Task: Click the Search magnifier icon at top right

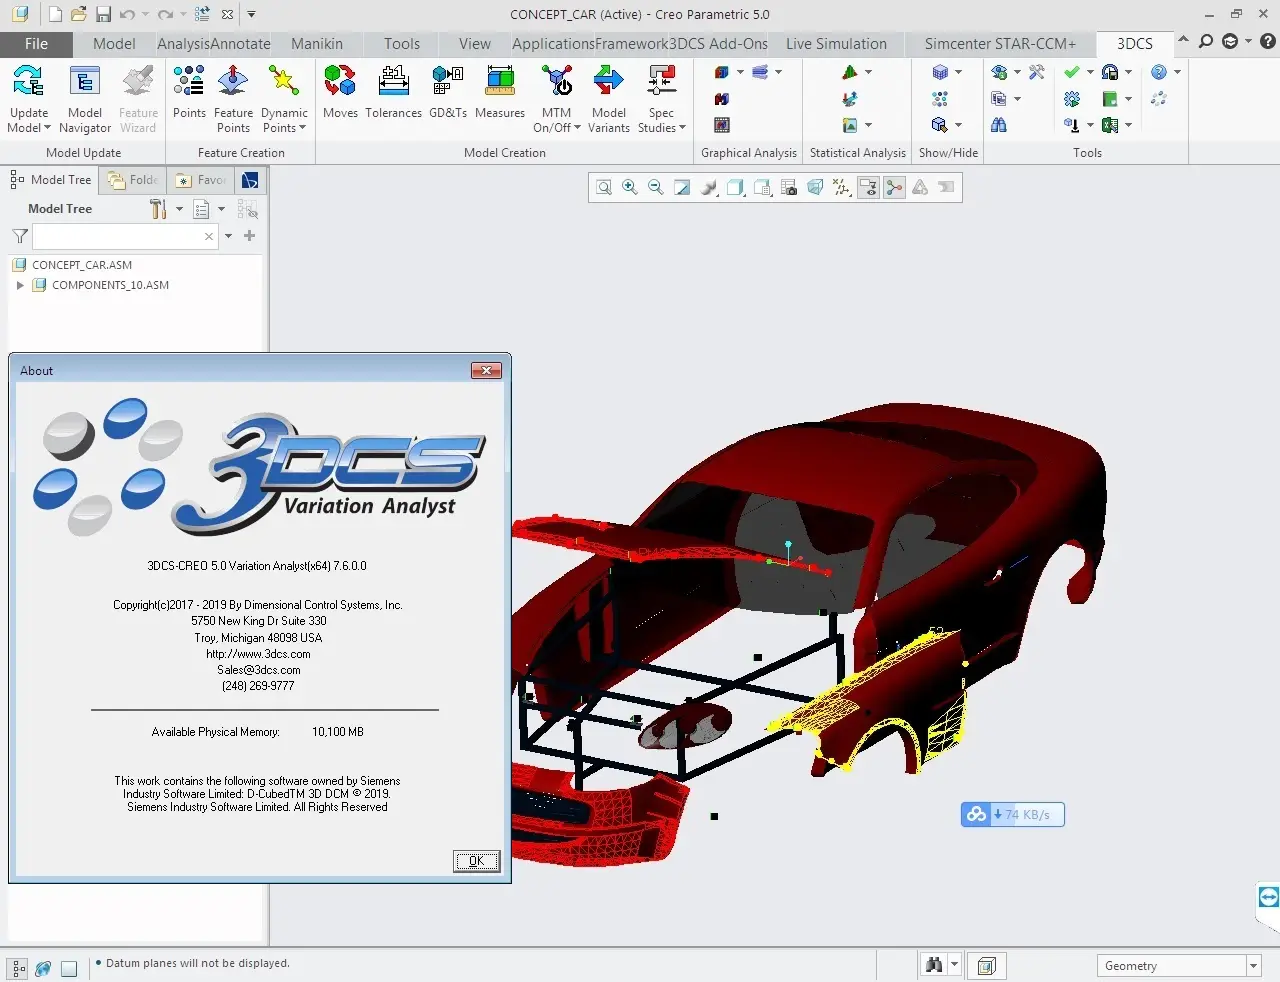Action: point(1206,42)
